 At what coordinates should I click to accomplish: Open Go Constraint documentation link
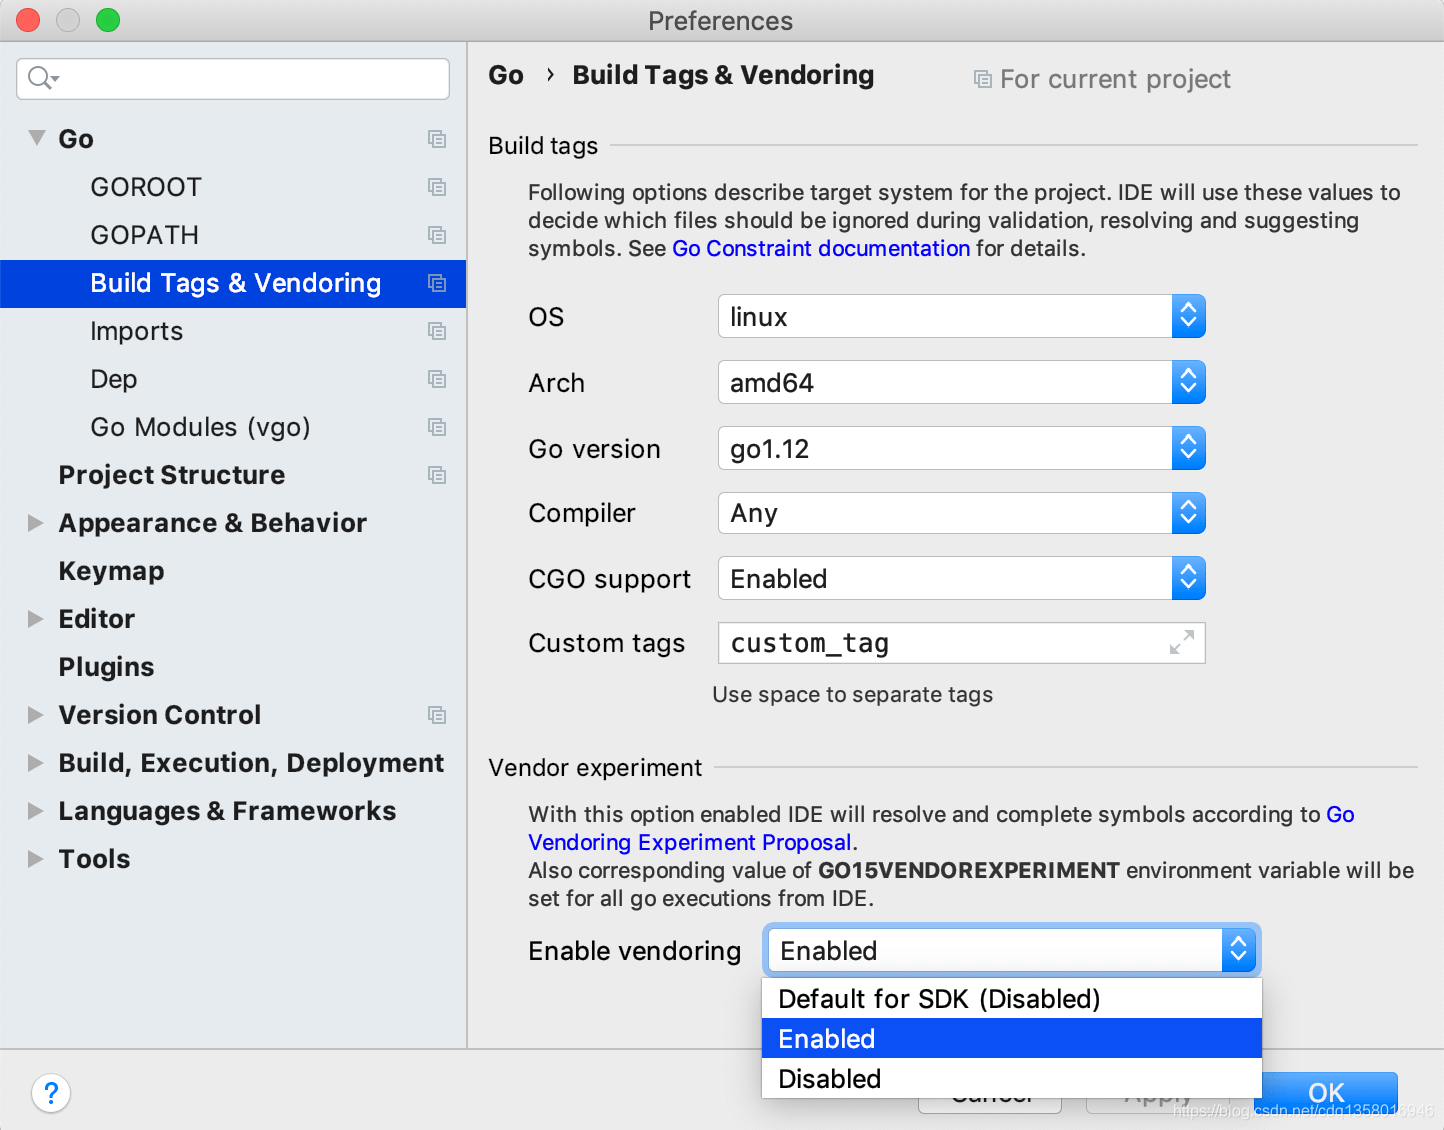(821, 249)
